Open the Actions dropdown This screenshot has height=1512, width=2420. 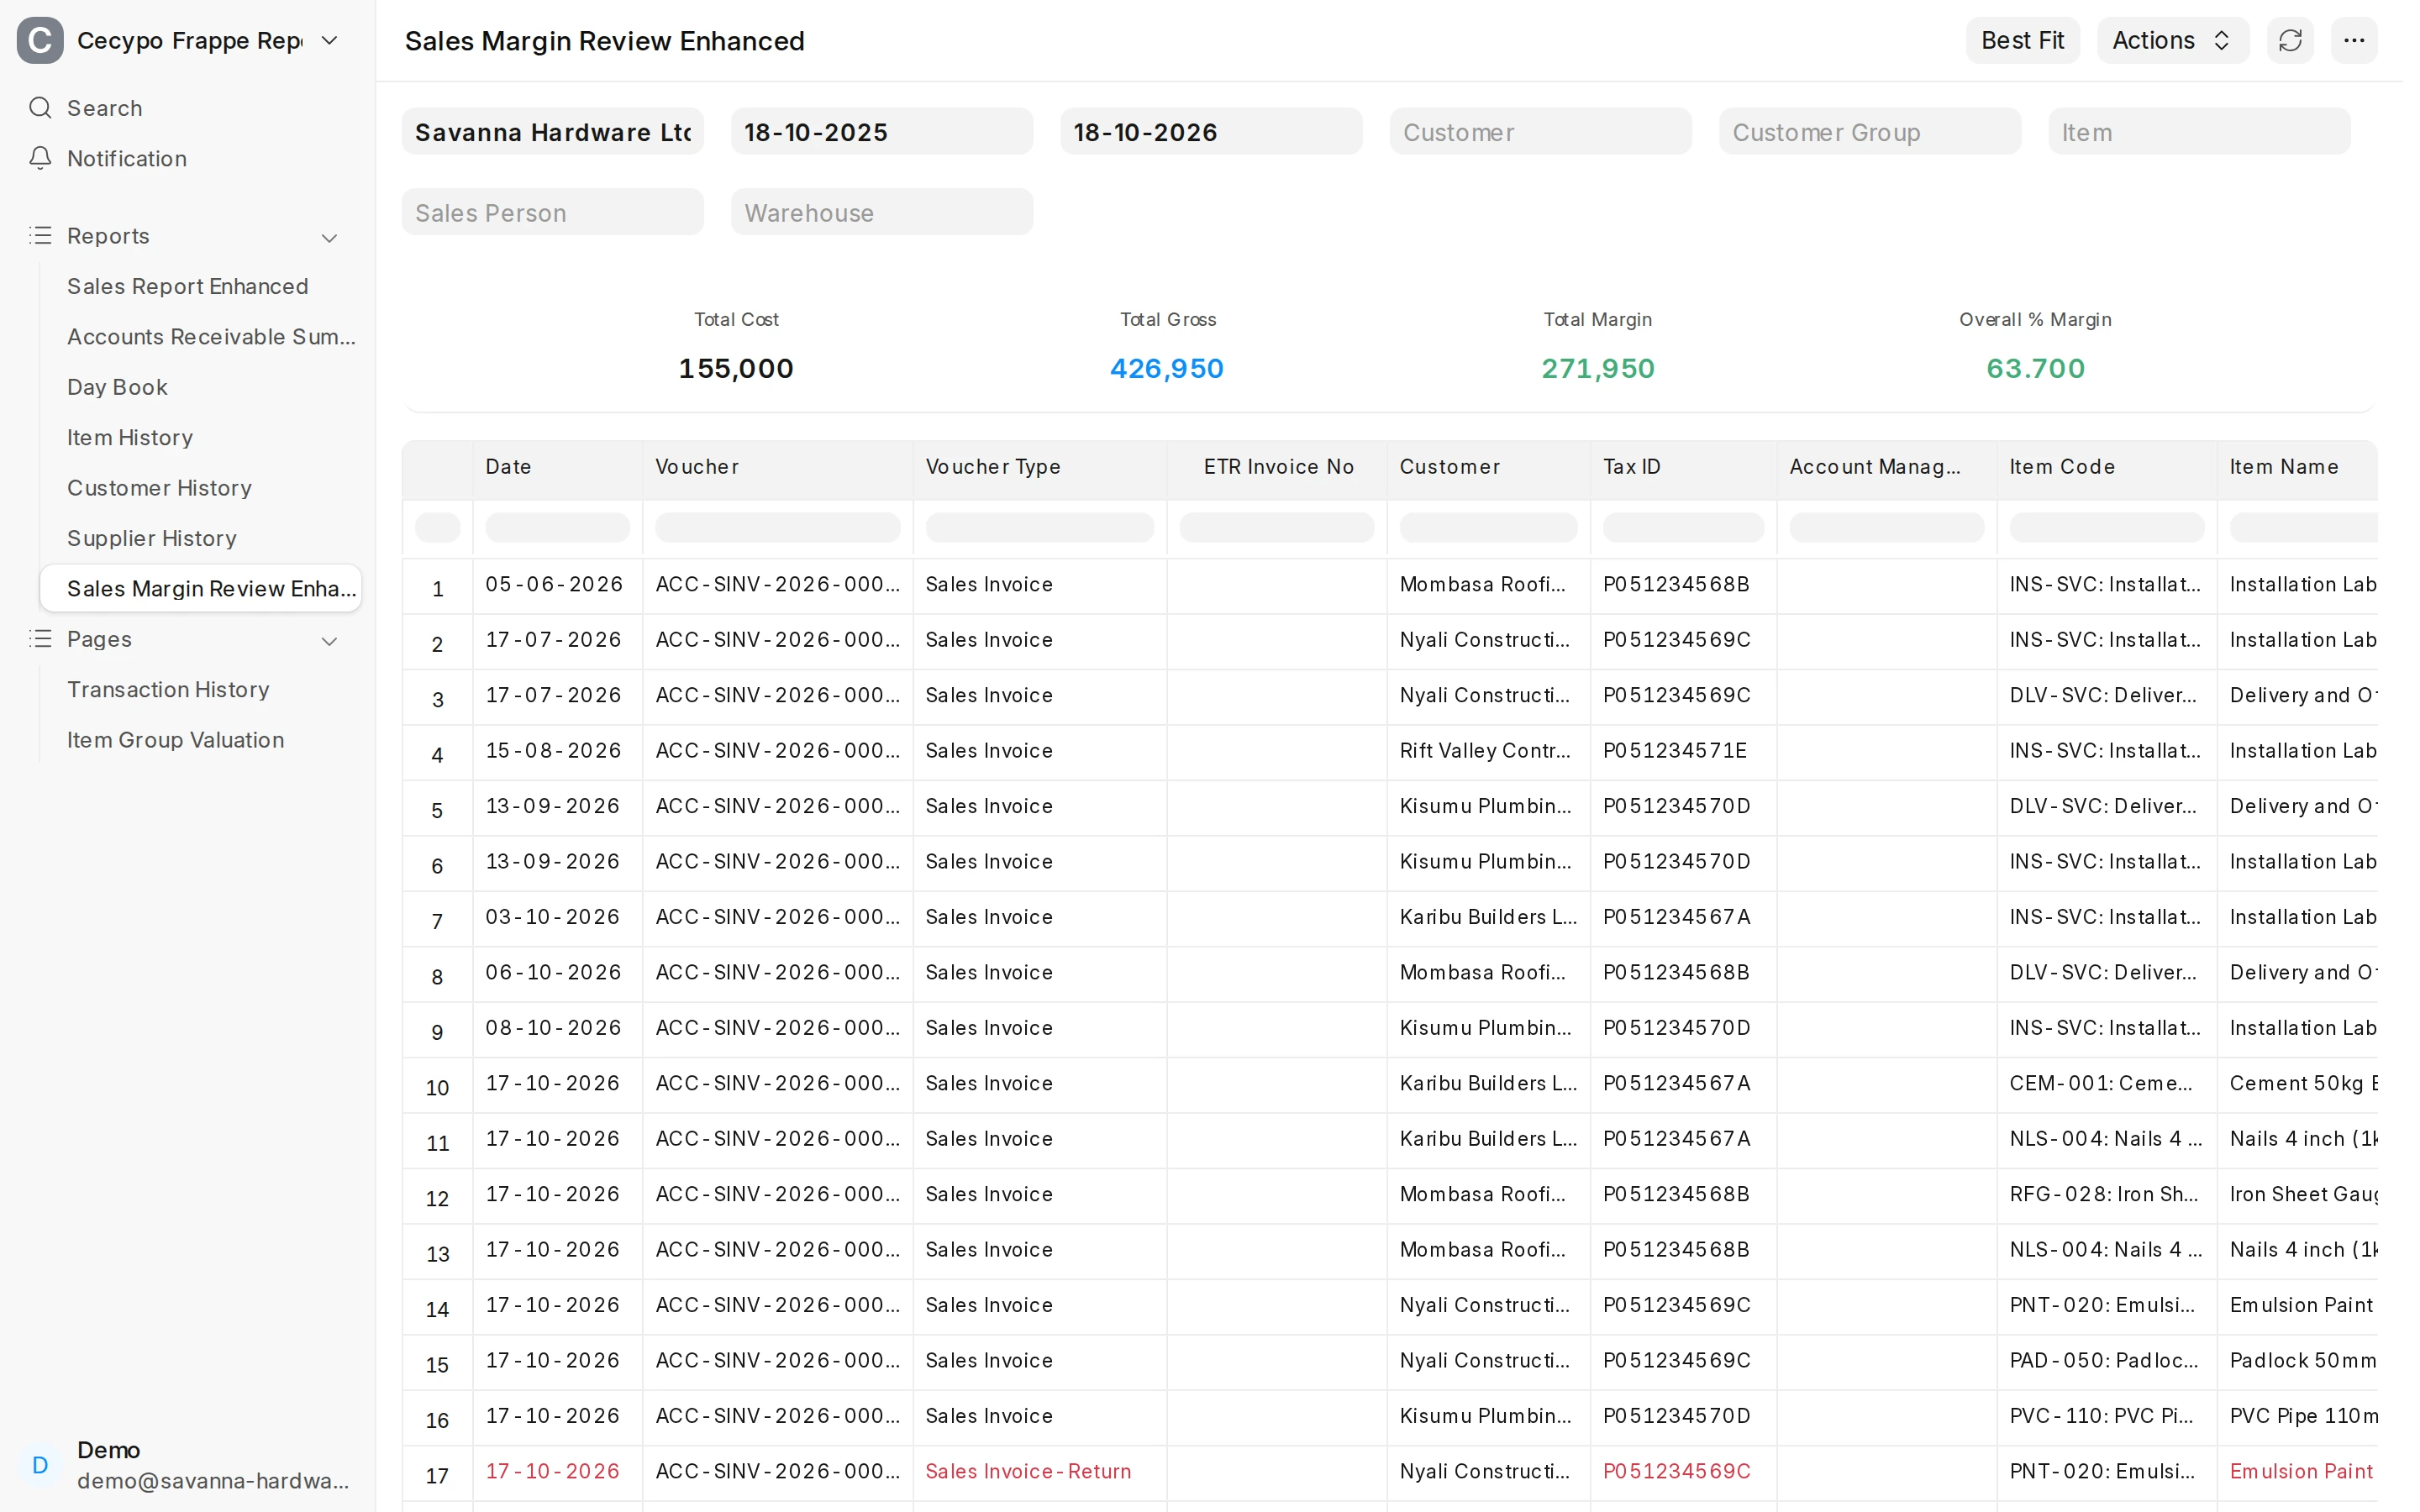coord(2173,40)
